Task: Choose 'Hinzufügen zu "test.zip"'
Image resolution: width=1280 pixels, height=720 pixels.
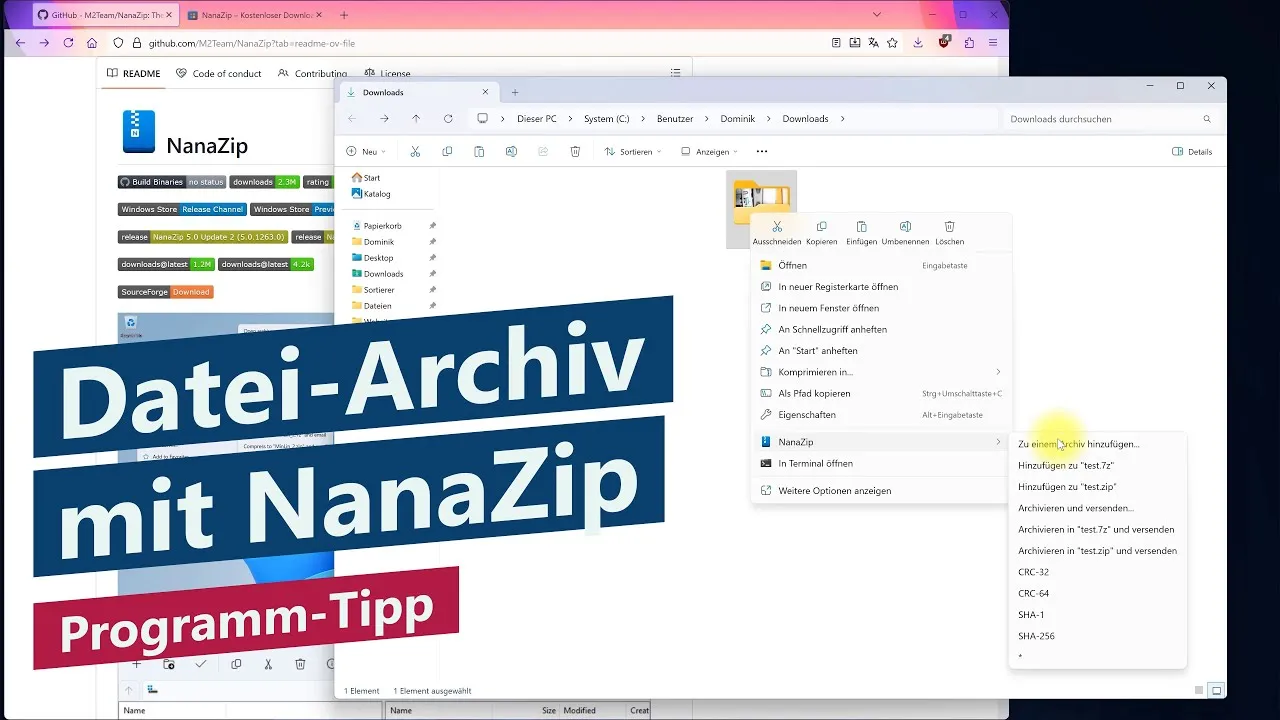Action: click(1067, 487)
